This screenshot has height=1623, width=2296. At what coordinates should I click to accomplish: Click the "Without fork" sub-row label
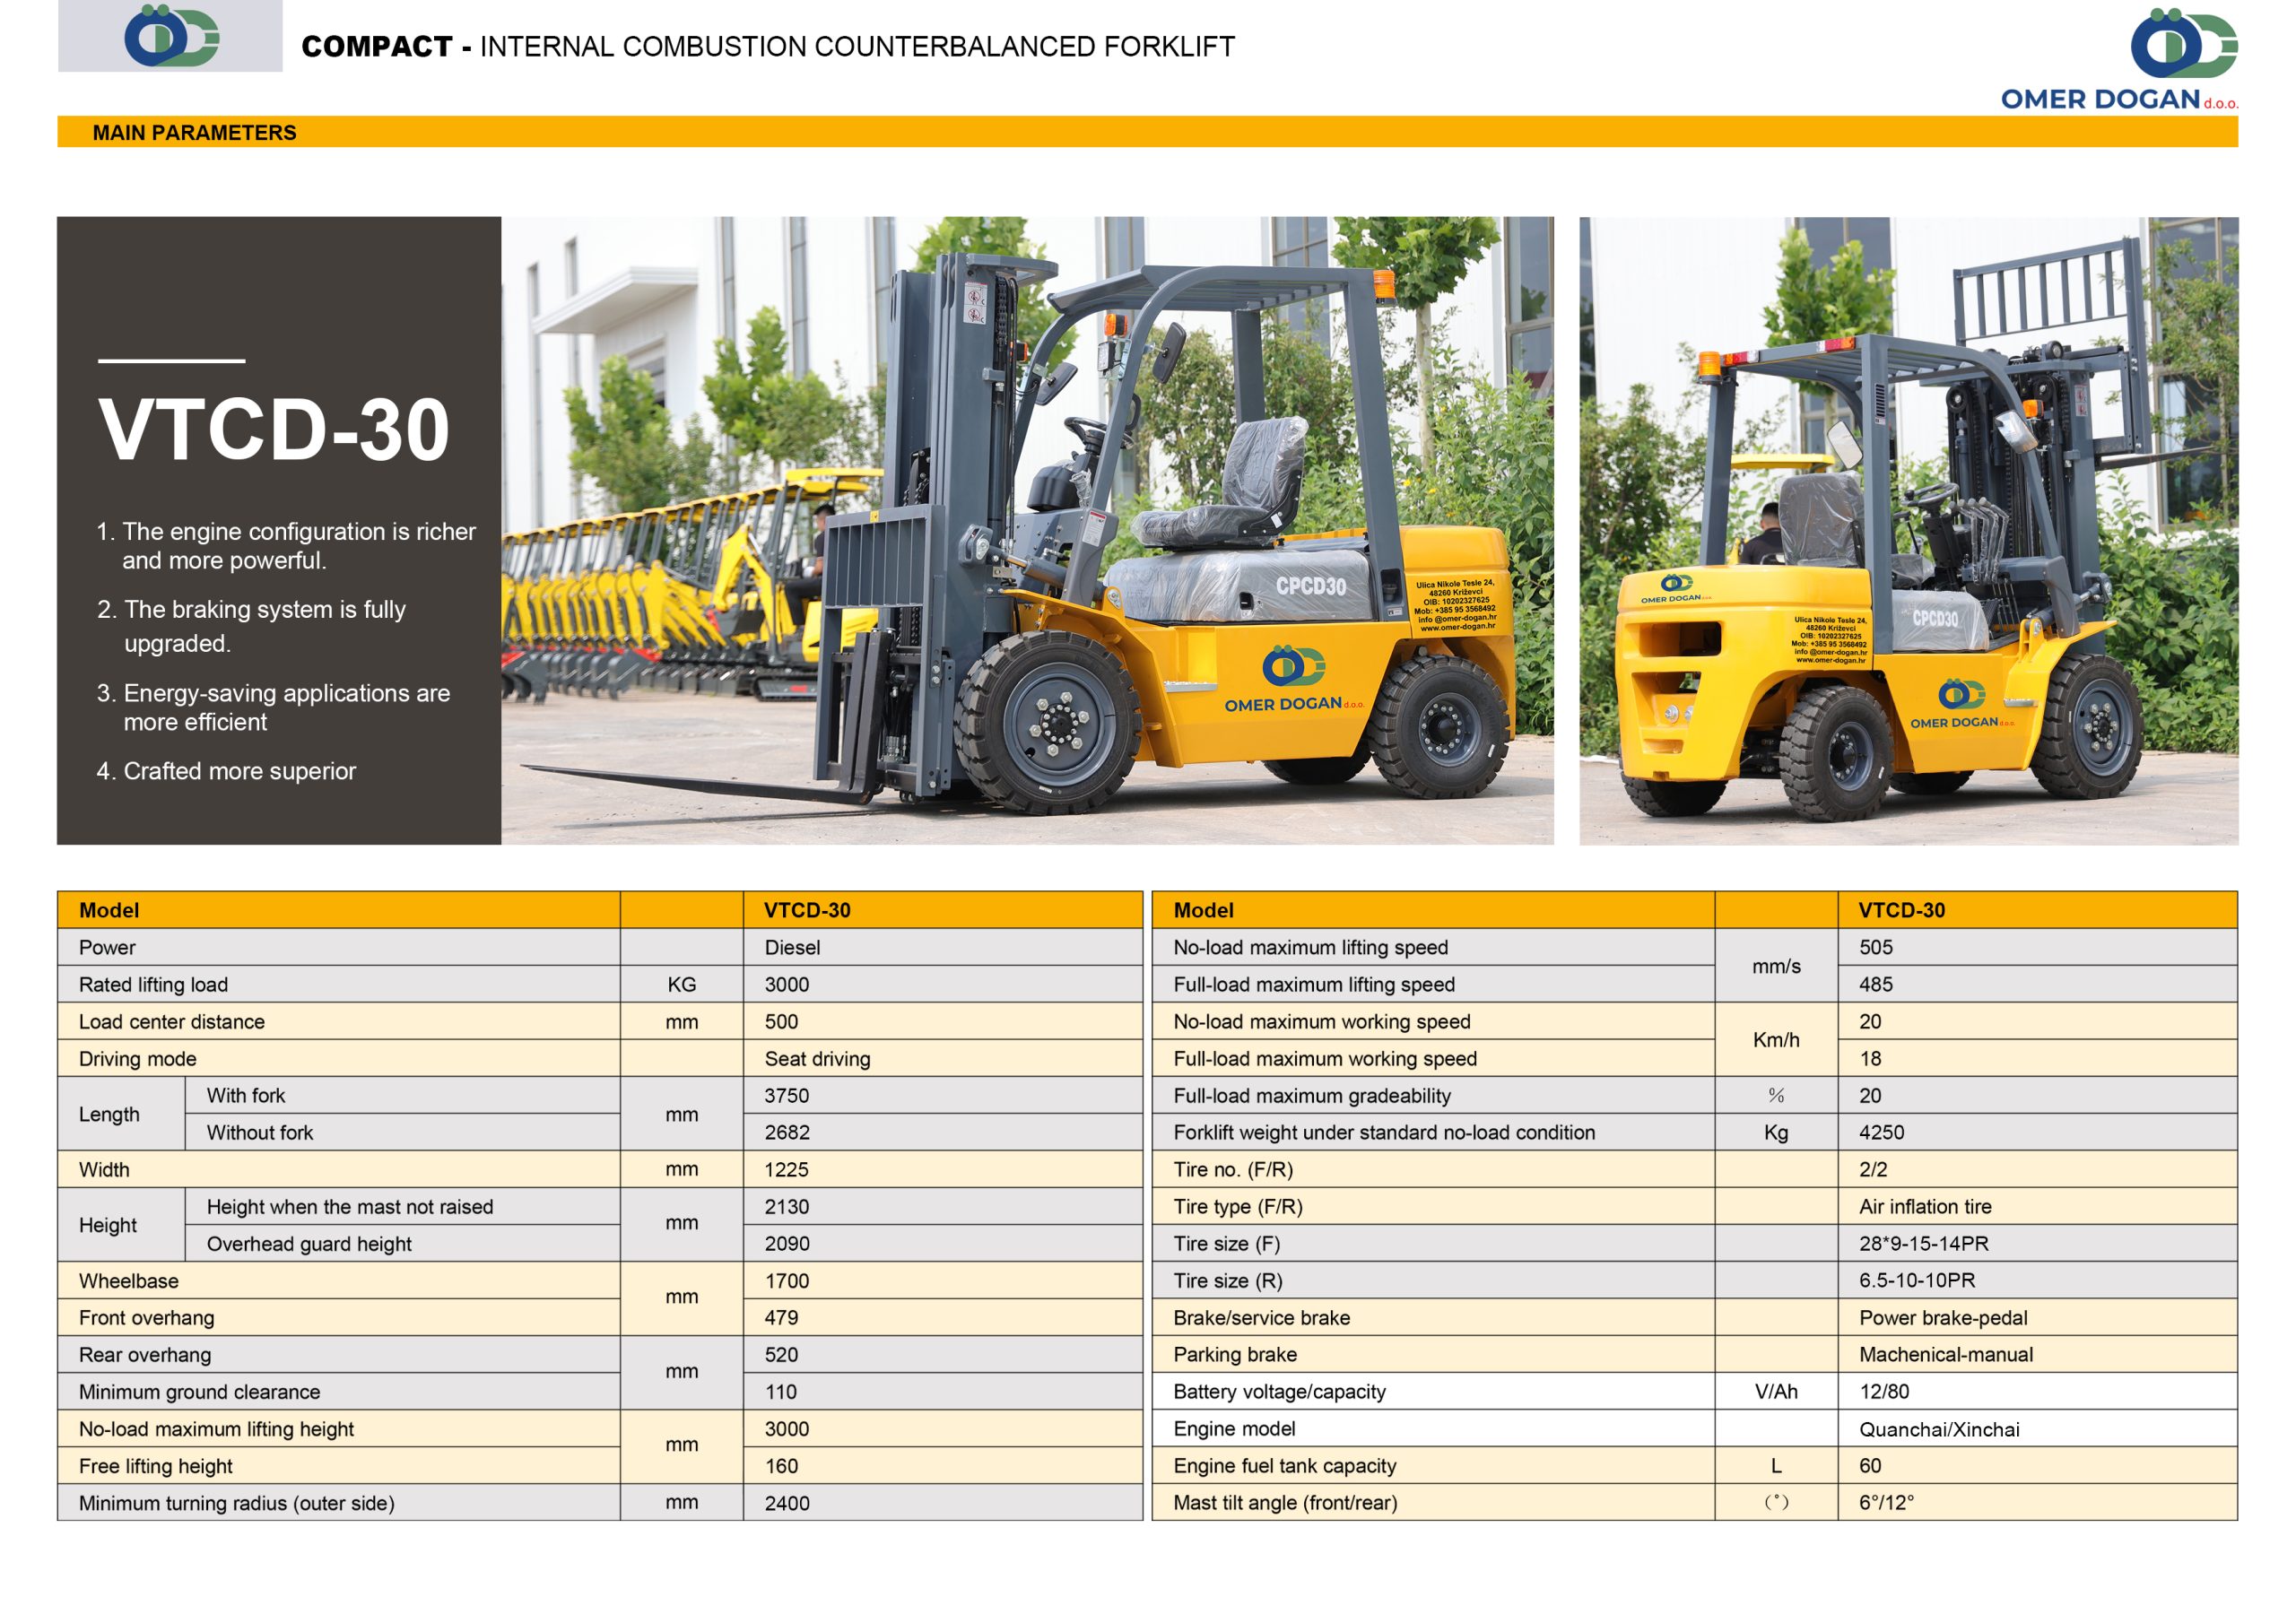tap(260, 1132)
